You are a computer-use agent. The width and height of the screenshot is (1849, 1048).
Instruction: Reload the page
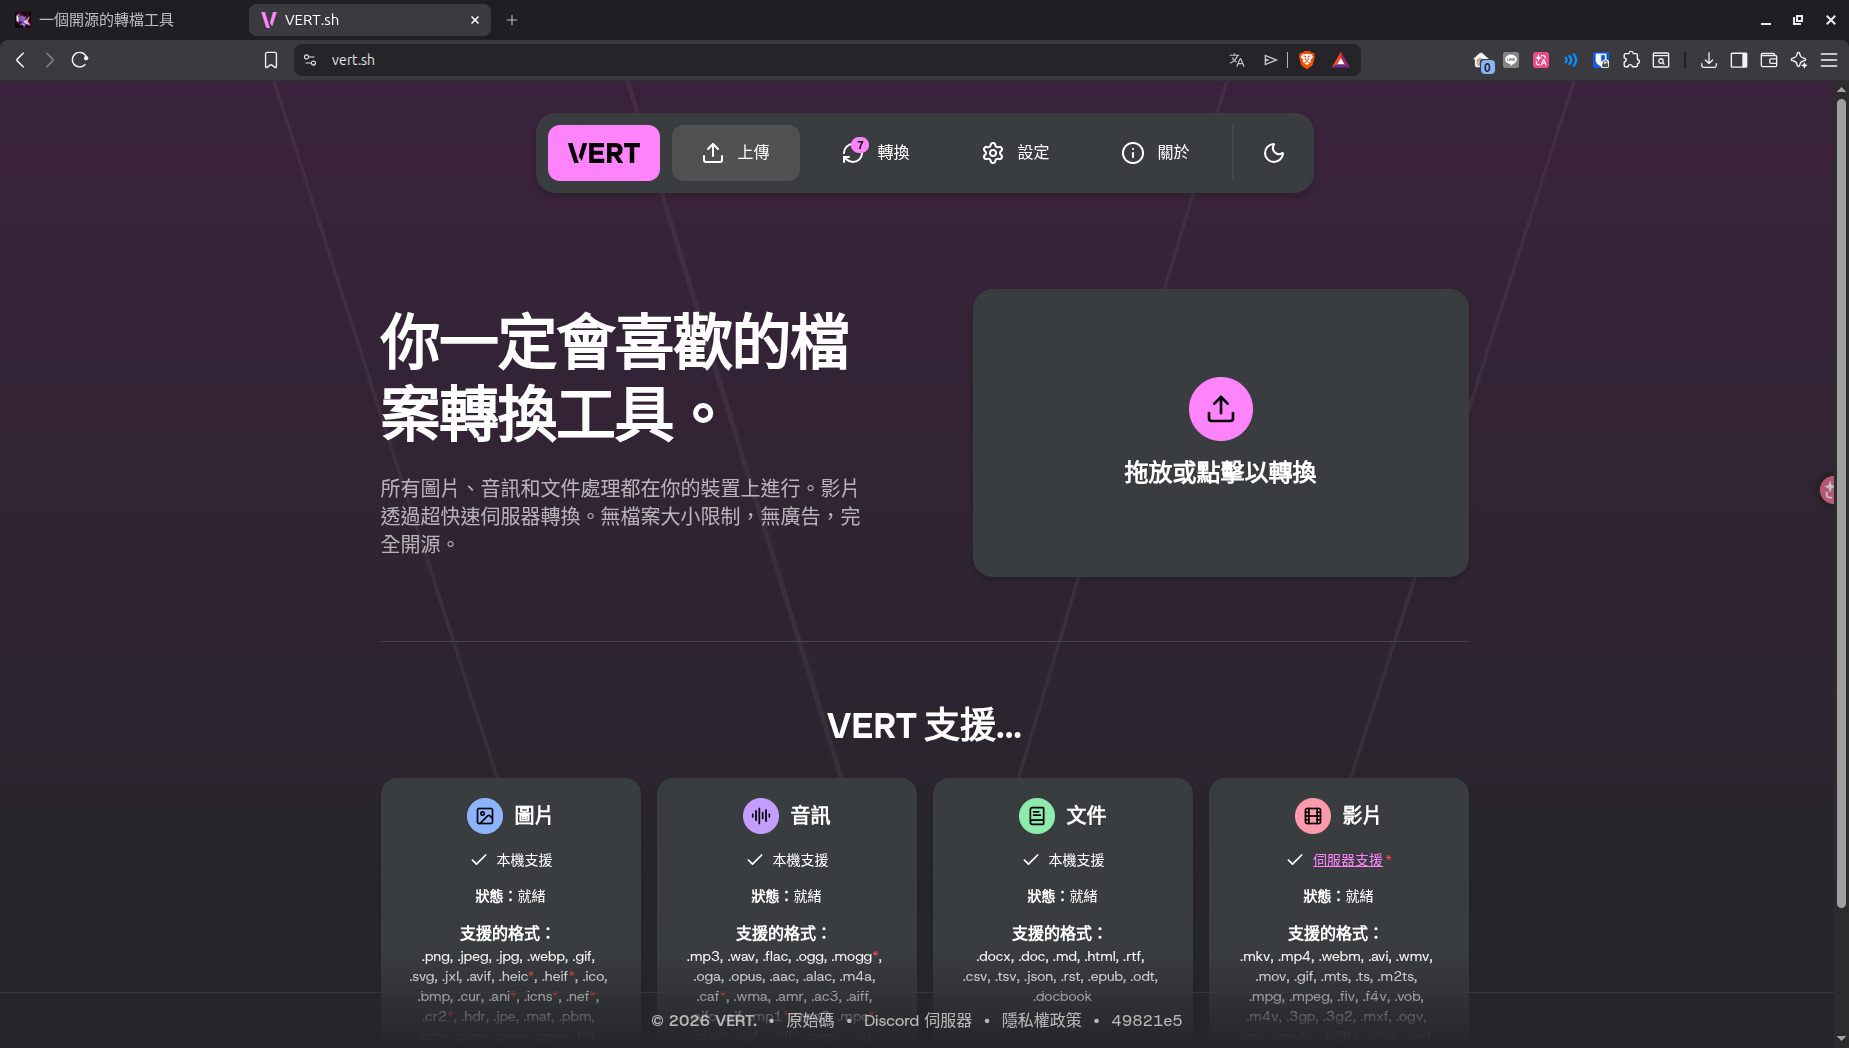pos(80,60)
